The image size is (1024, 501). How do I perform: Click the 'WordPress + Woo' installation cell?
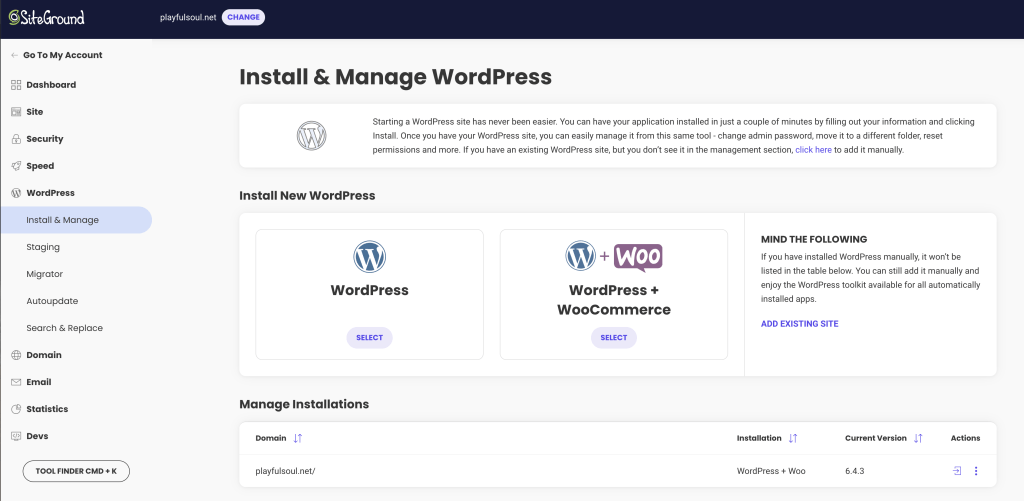point(771,471)
